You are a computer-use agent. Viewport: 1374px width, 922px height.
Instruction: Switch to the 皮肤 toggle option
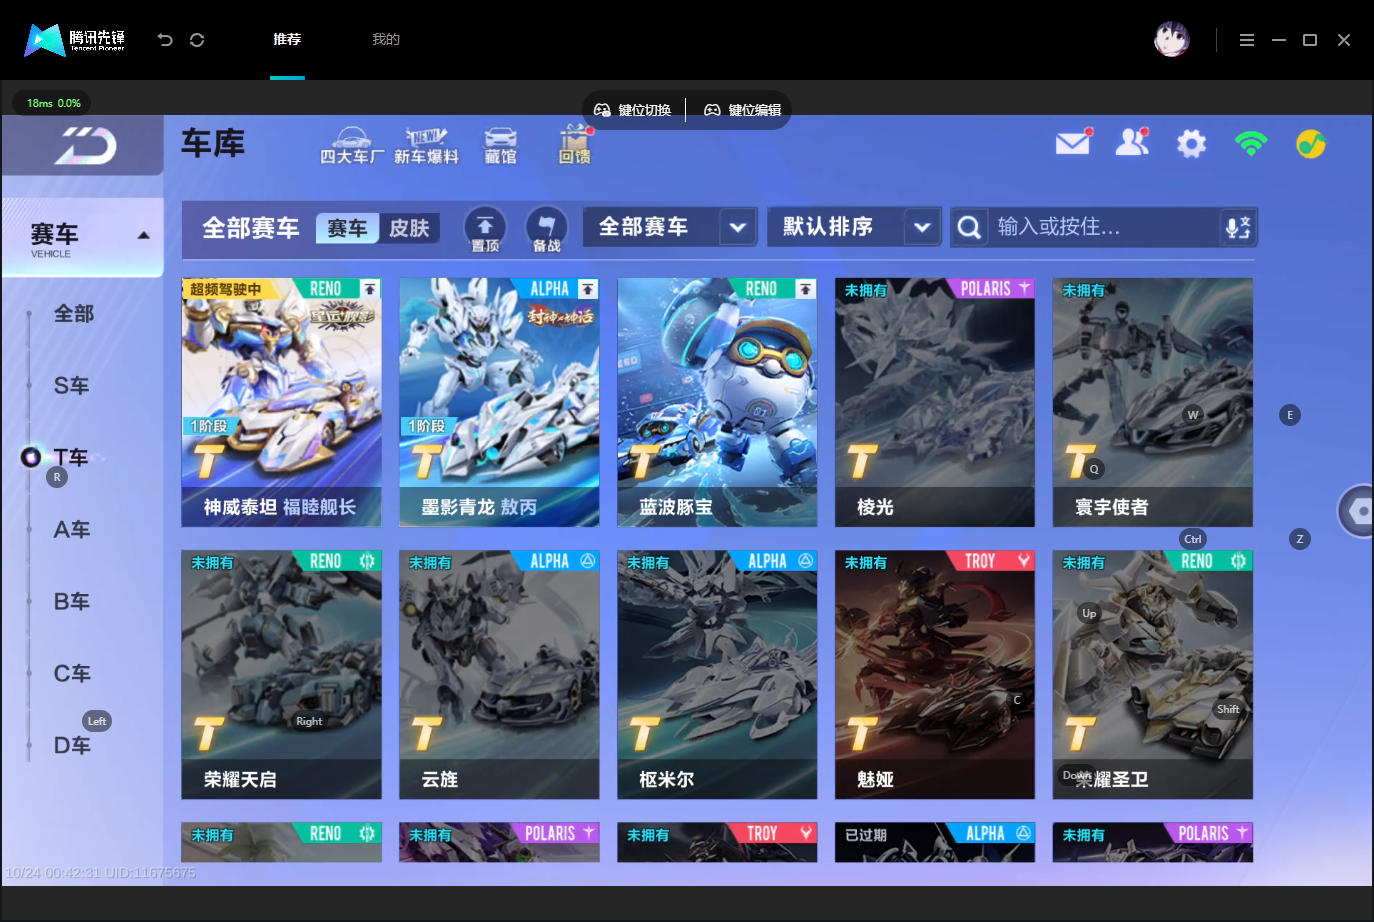pos(409,228)
